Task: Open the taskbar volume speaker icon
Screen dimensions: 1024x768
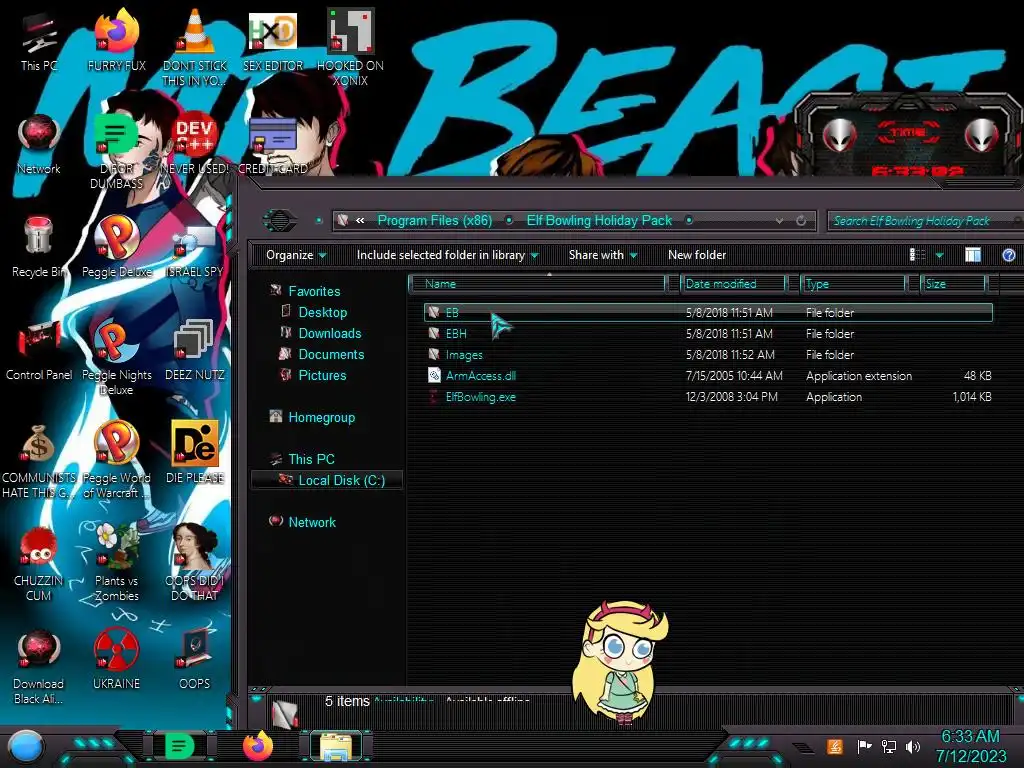Action: [913, 746]
